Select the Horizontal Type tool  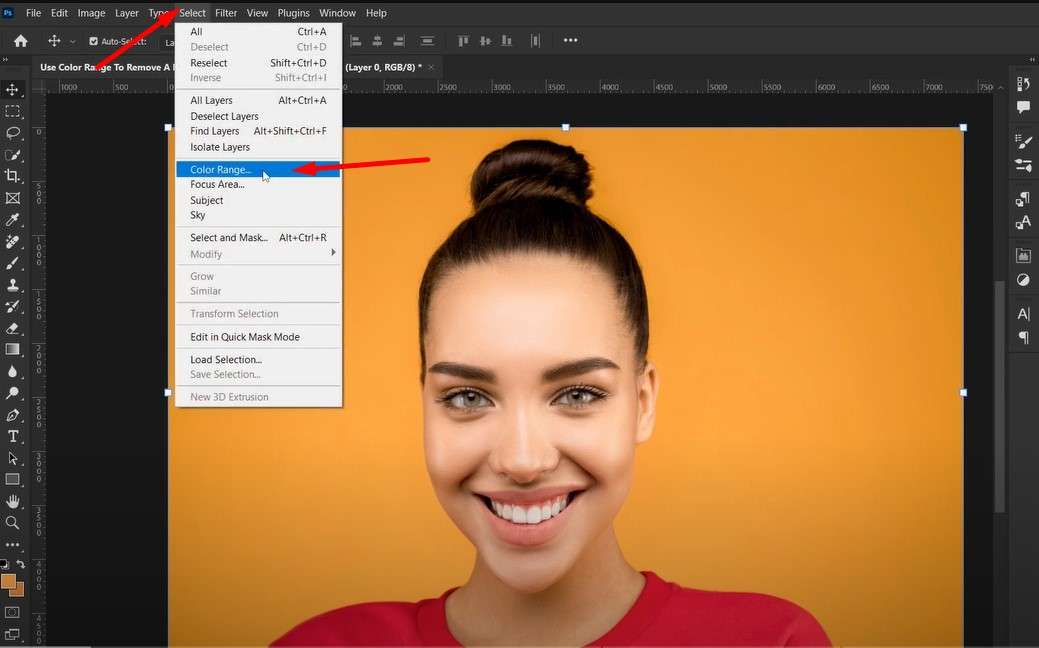(13, 437)
